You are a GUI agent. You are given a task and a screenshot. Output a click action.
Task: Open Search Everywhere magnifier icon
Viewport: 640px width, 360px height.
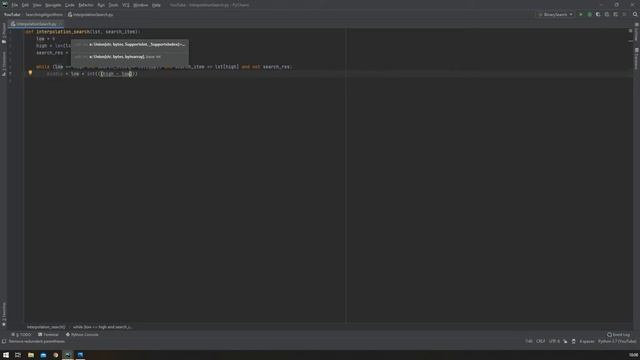pyautogui.click(x=635, y=14)
